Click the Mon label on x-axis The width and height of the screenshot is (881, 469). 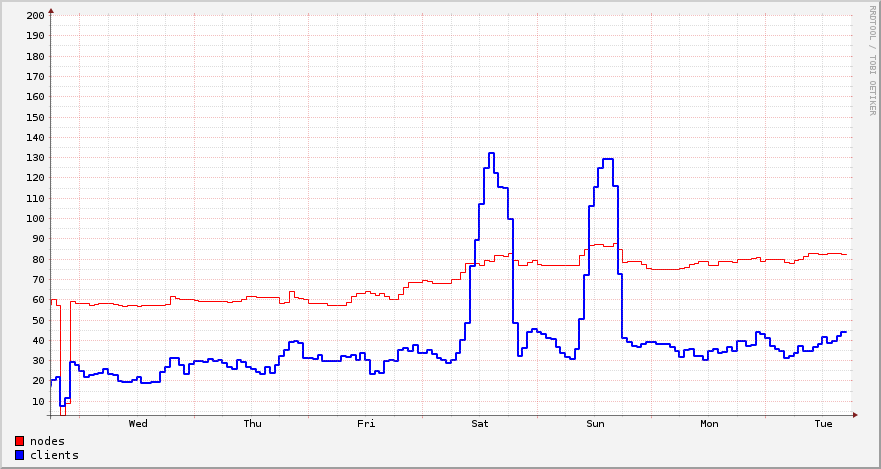click(709, 424)
